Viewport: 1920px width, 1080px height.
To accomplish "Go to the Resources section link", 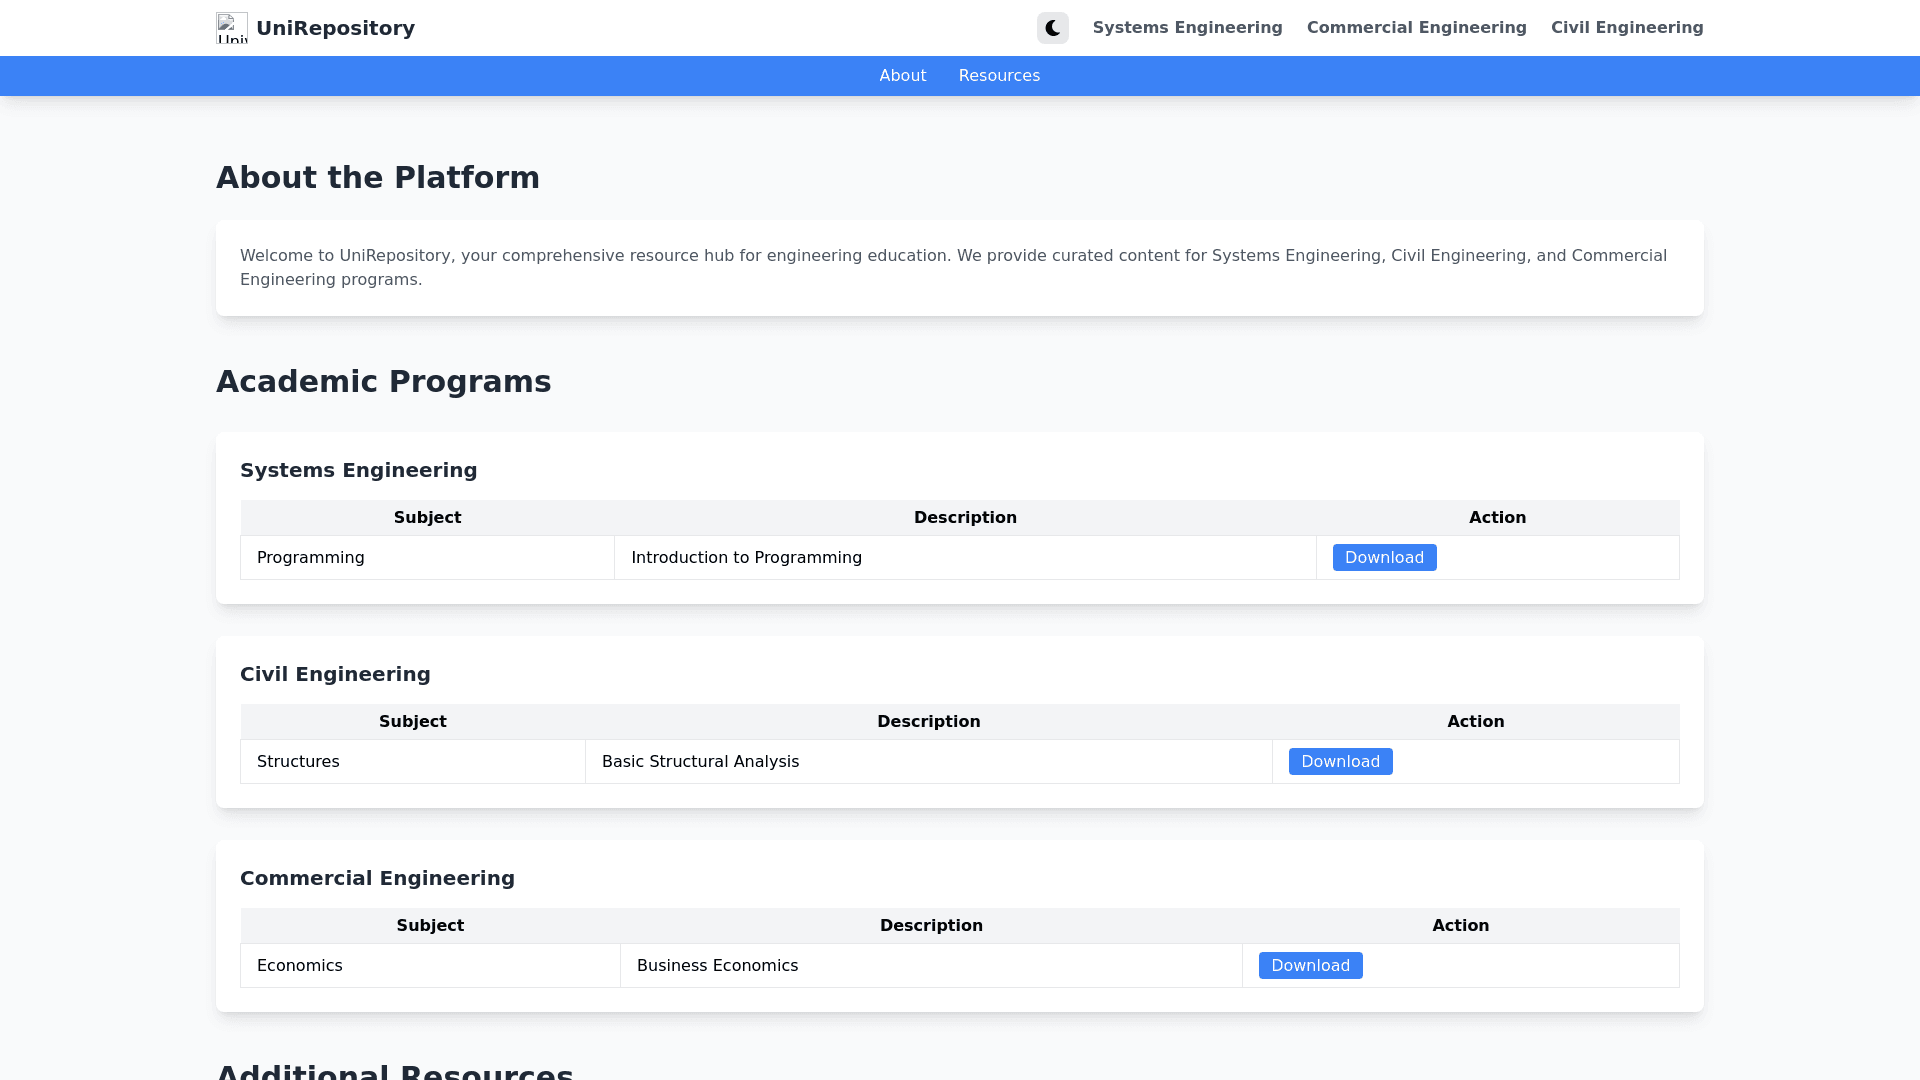I will (998, 76).
